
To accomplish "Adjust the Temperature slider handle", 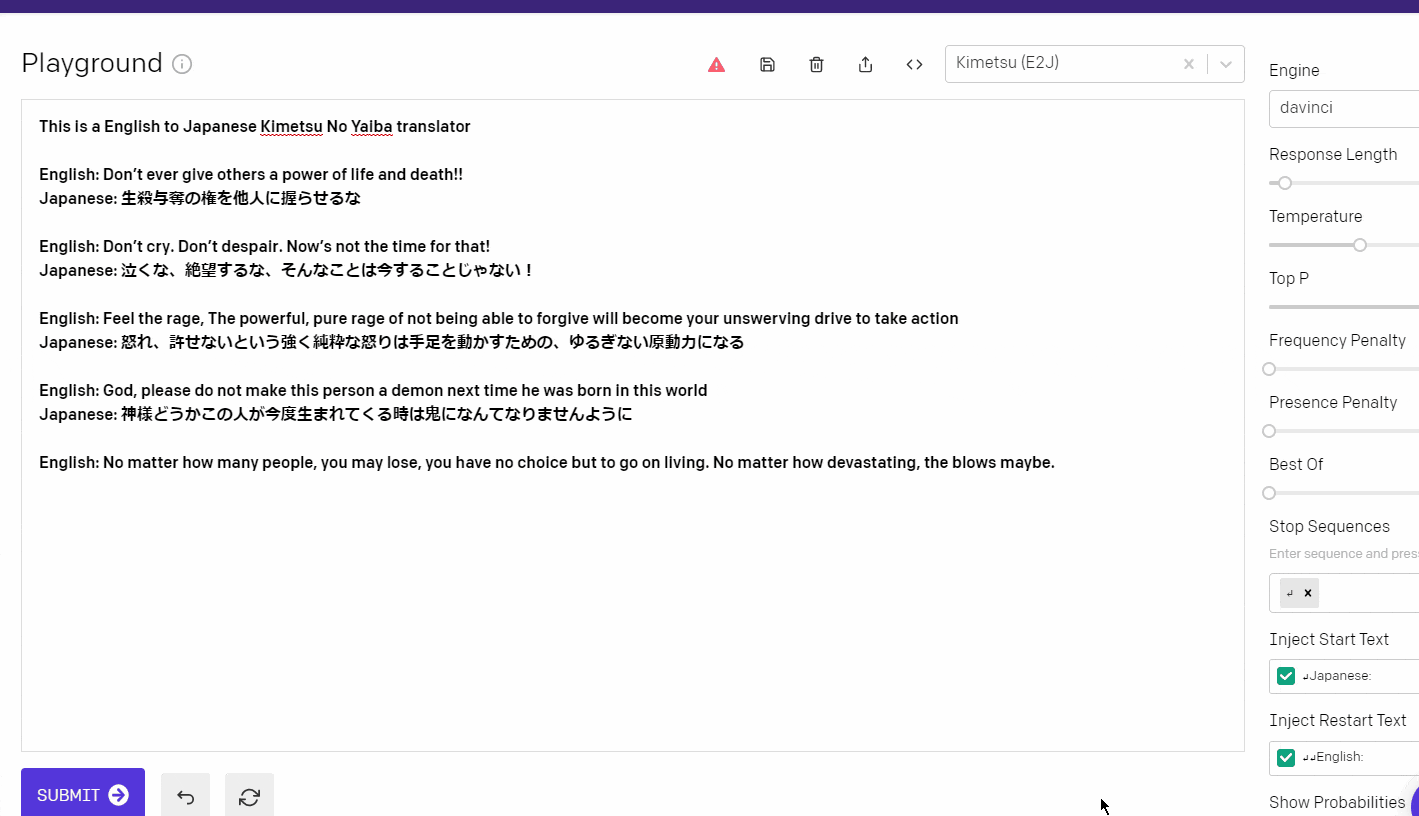I will pyautogui.click(x=1360, y=245).
